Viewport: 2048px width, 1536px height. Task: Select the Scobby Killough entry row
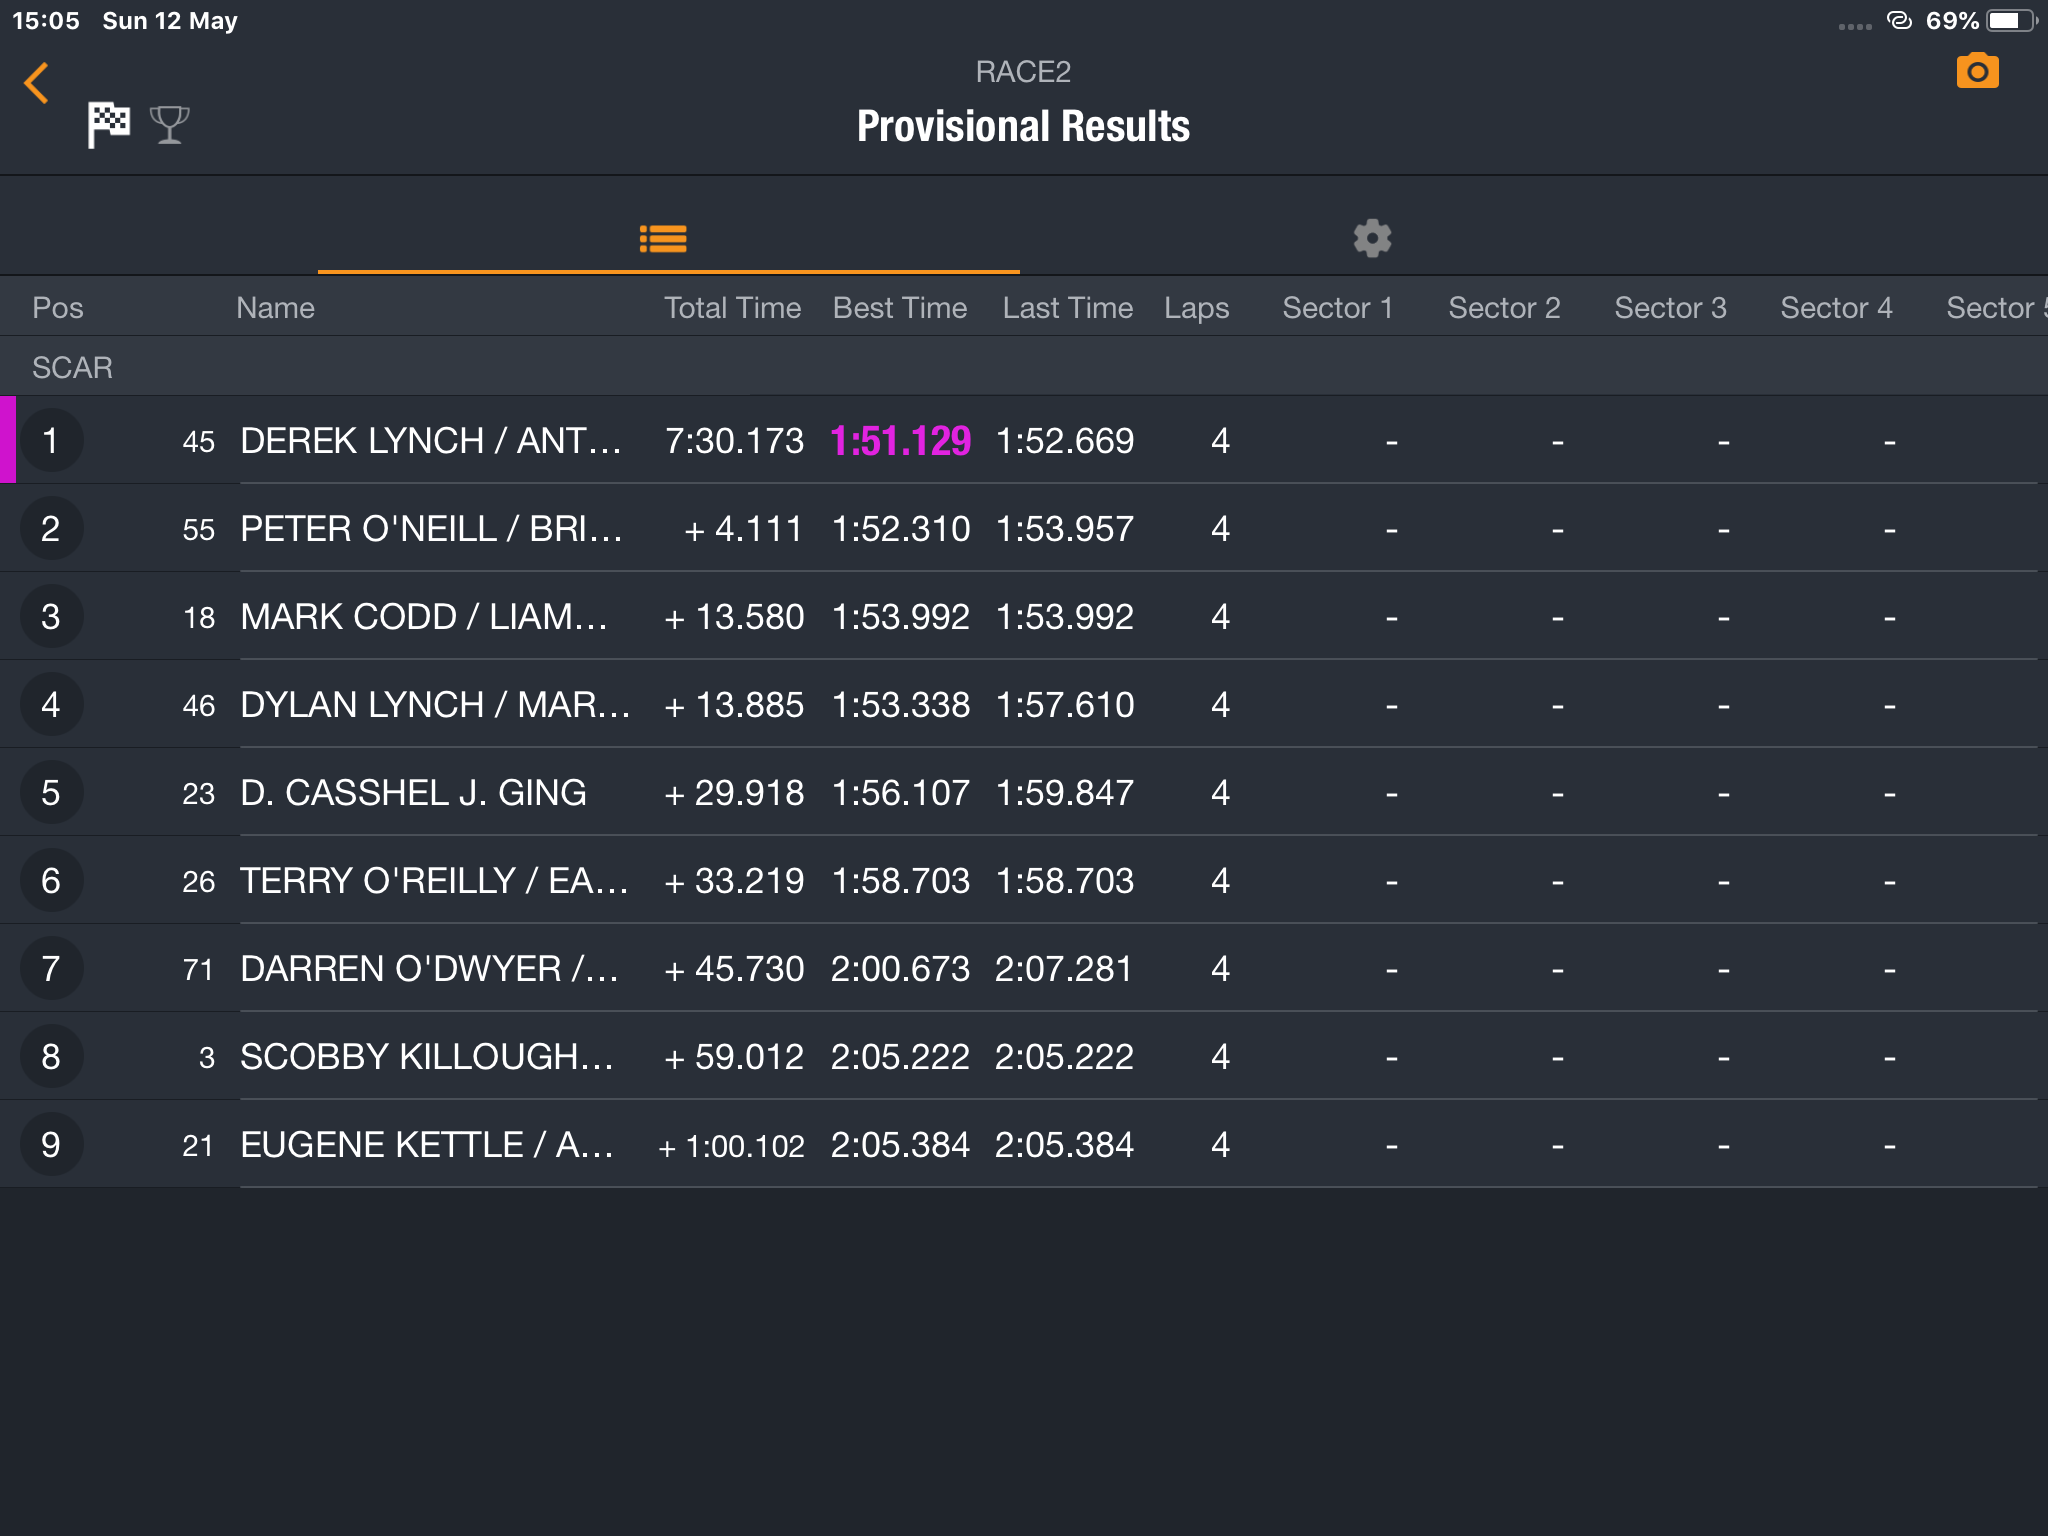1024,1056
